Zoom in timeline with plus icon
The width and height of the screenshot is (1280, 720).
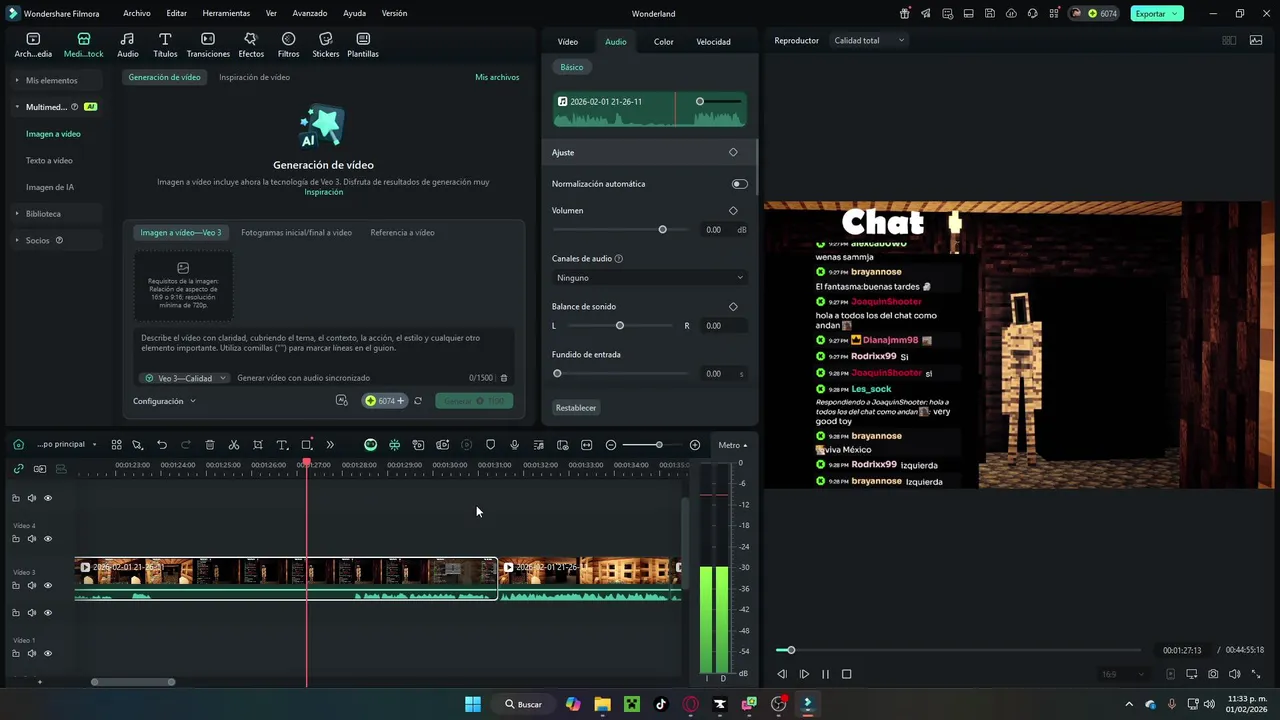tap(695, 445)
